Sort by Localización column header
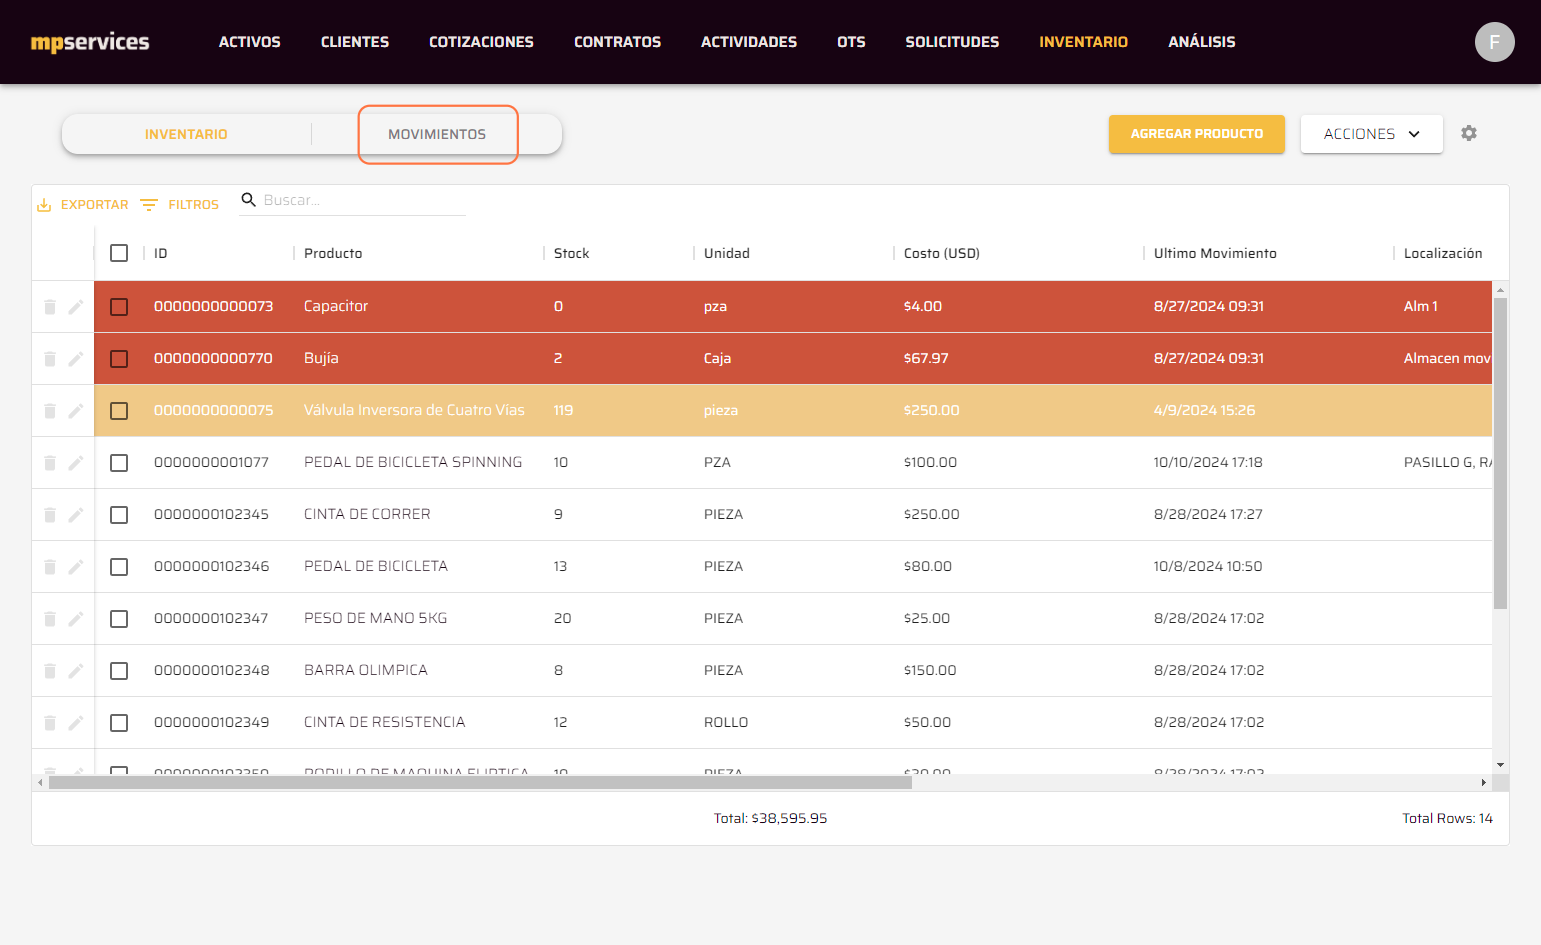 [1443, 253]
